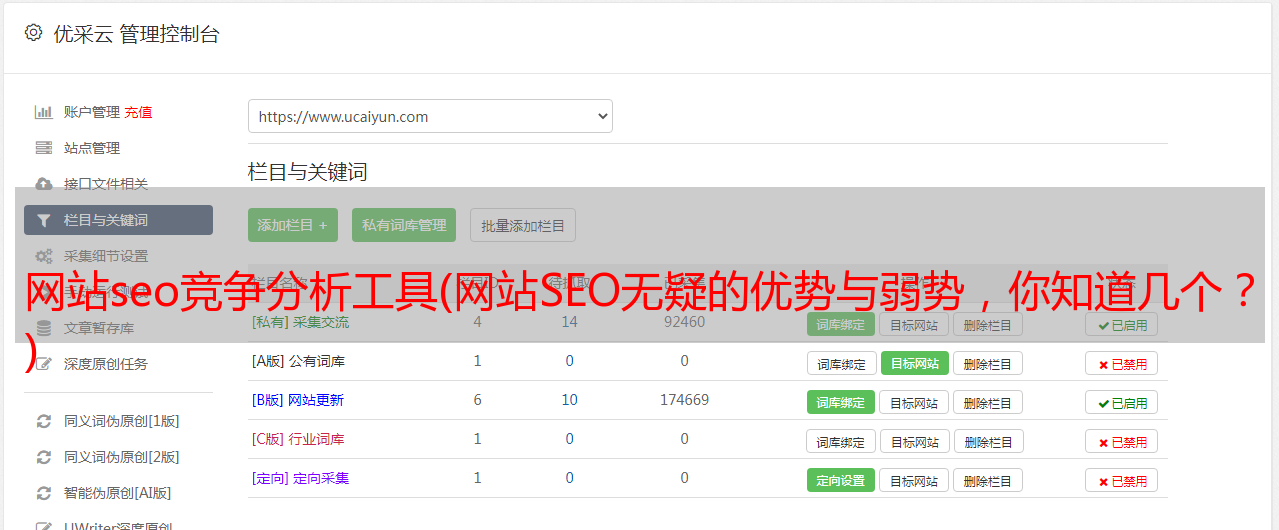This screenshot has width=1279, height=530.
Task: Click the refresh icon for 同义词伪原创[1版]
Action: click(44, 421)
